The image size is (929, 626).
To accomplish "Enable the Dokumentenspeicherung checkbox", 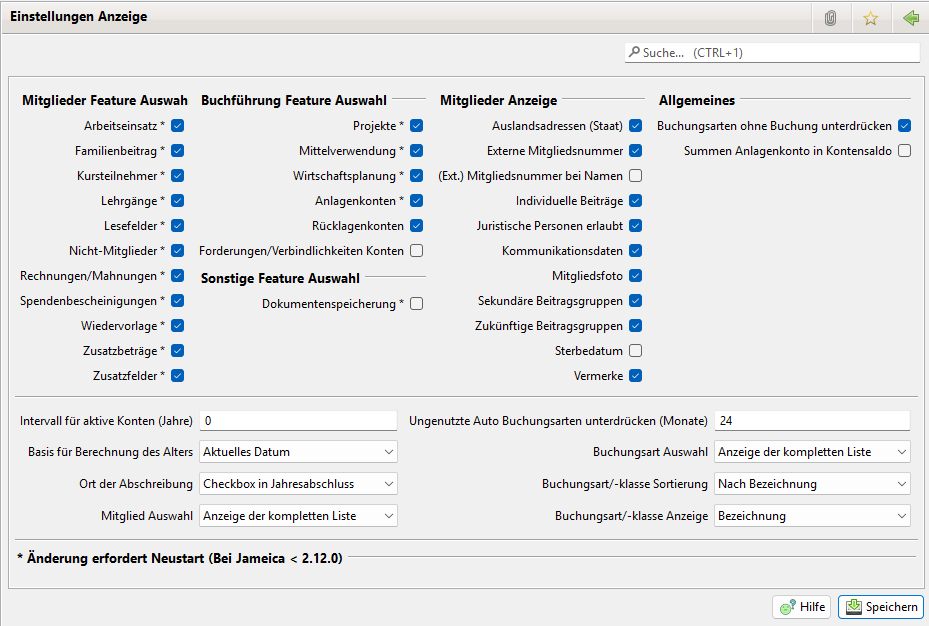I will [x=416, y=304].
